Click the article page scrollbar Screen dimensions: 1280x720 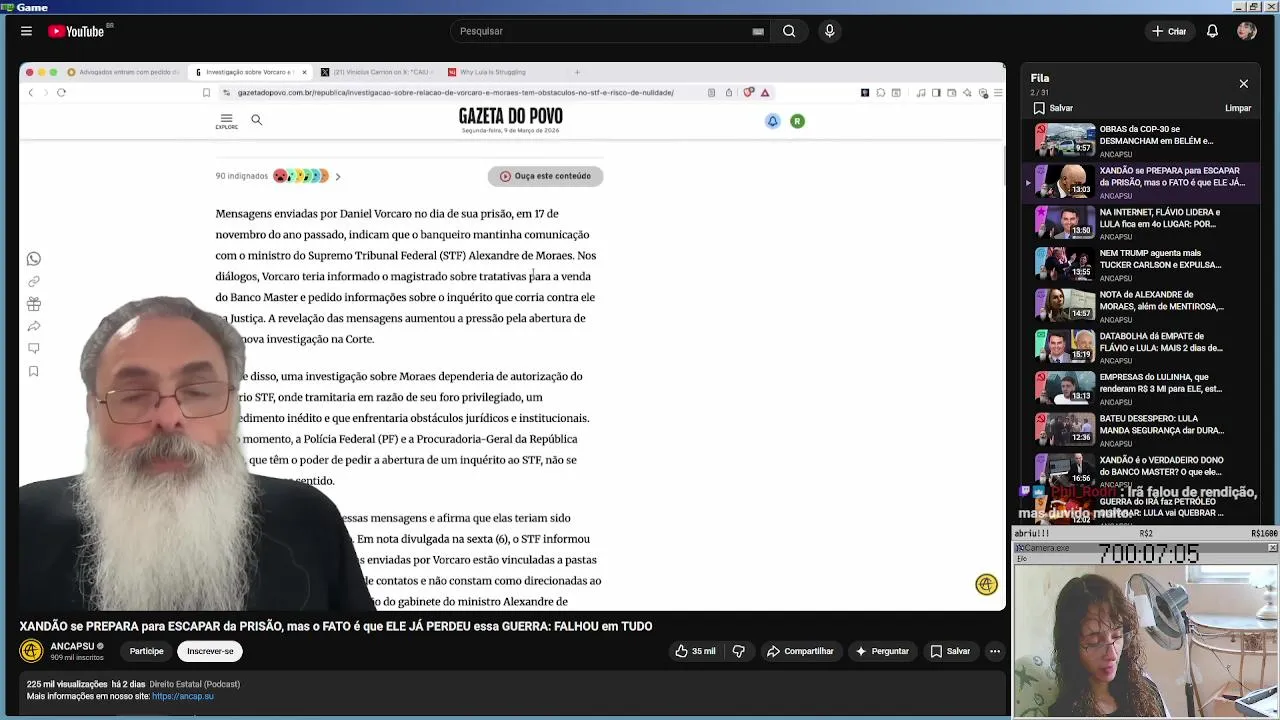point(1003,167)
